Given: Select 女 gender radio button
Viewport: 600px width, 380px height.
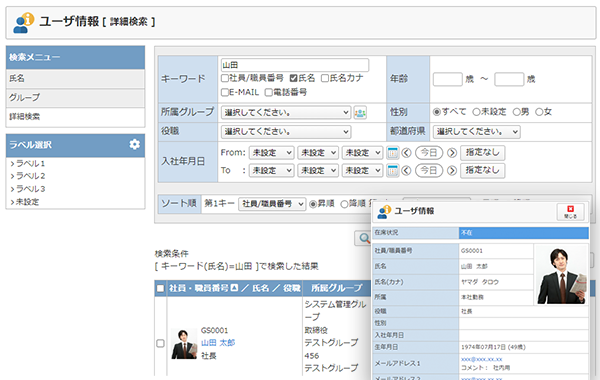Looking at the screenshot, I should pyautogui.click(x=539, y=112).
